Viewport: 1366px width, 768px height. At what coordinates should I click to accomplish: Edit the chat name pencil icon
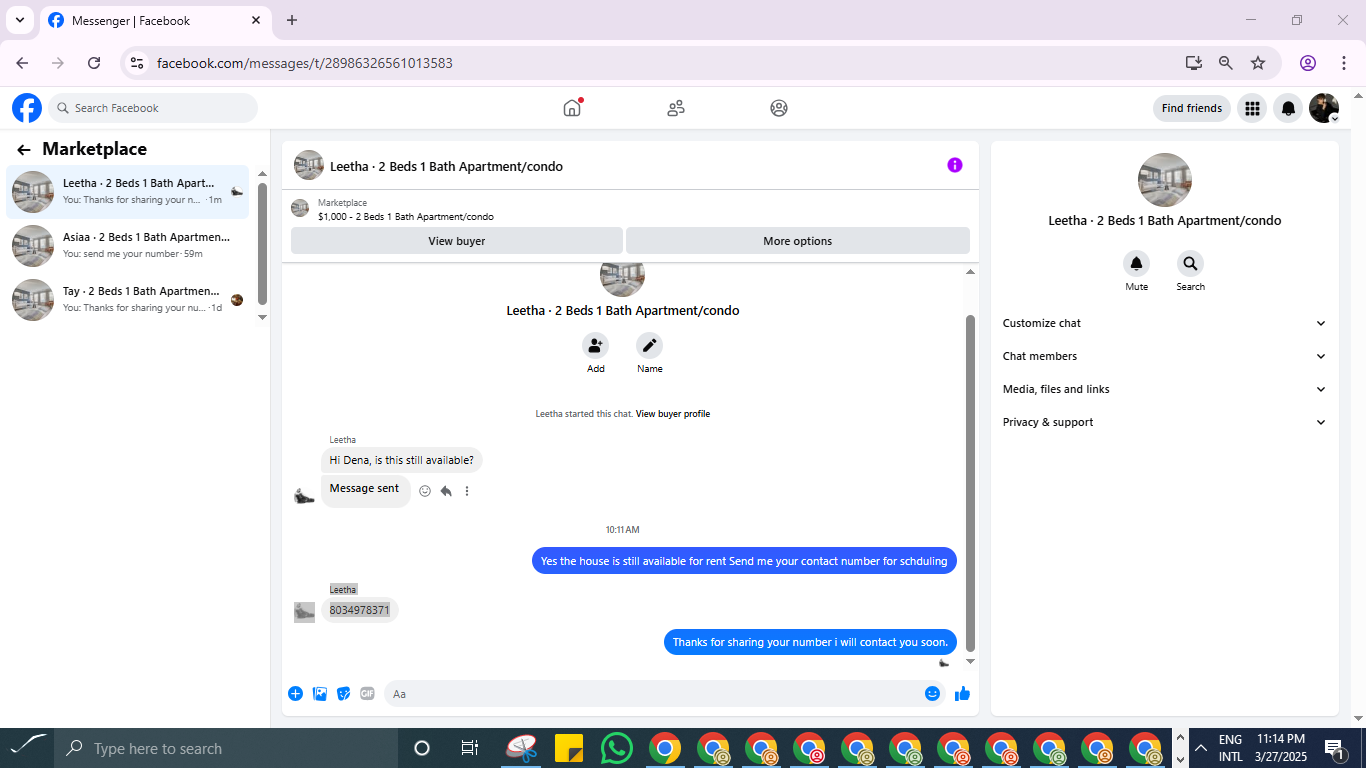click(650, 346)
